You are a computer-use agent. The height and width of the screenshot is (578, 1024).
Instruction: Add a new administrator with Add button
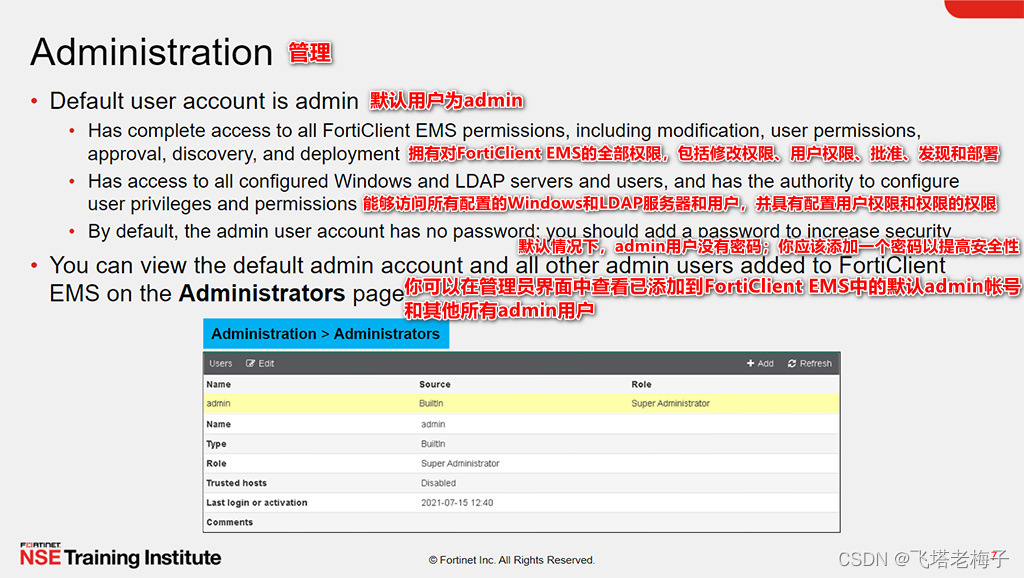click(x=760, y=363)
